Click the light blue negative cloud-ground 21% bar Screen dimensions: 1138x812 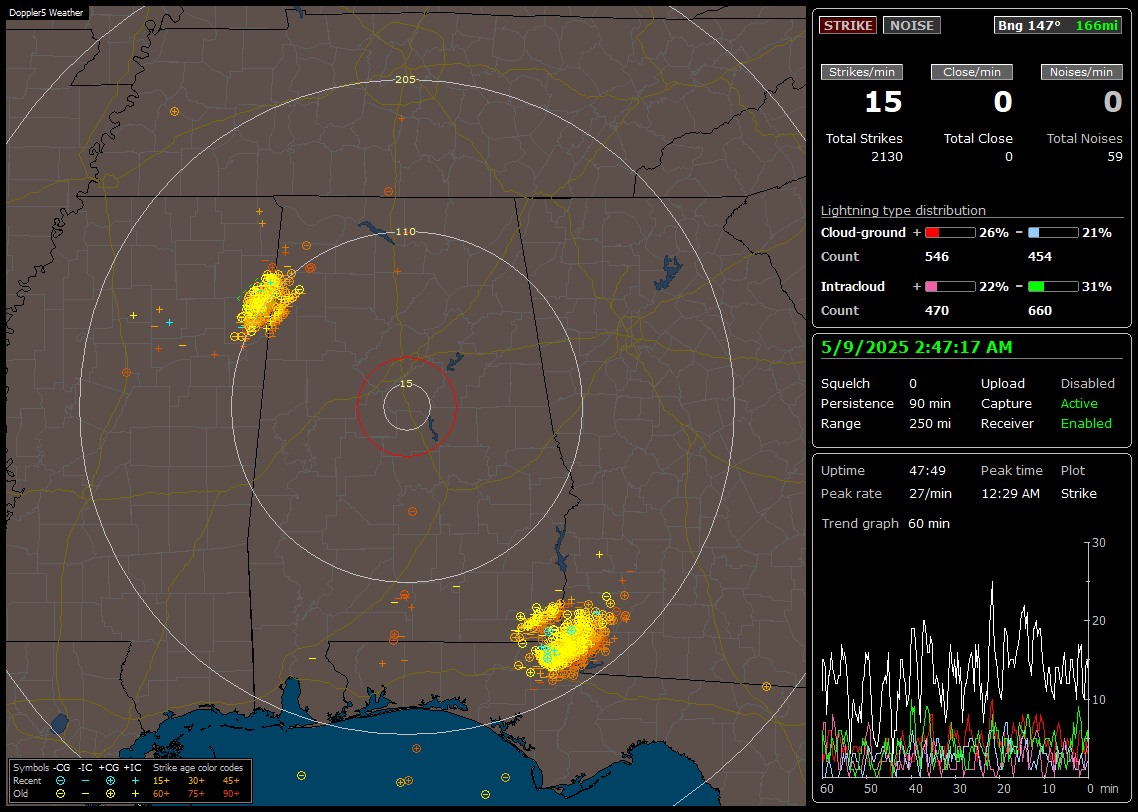(x=1053, y=233)
